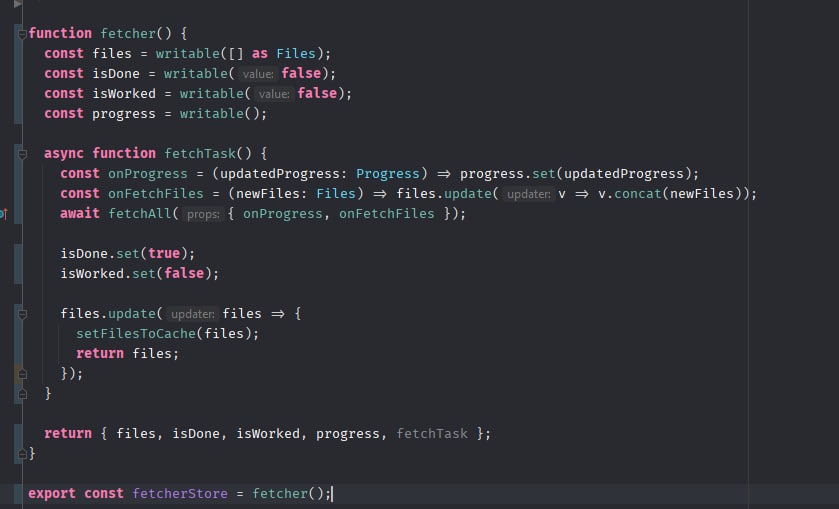Image resolution: width=839 pixels, height=509 pixels.
Task: Click 'onFetchFiles' in its const declaration
Action: (x=156, y=194)
